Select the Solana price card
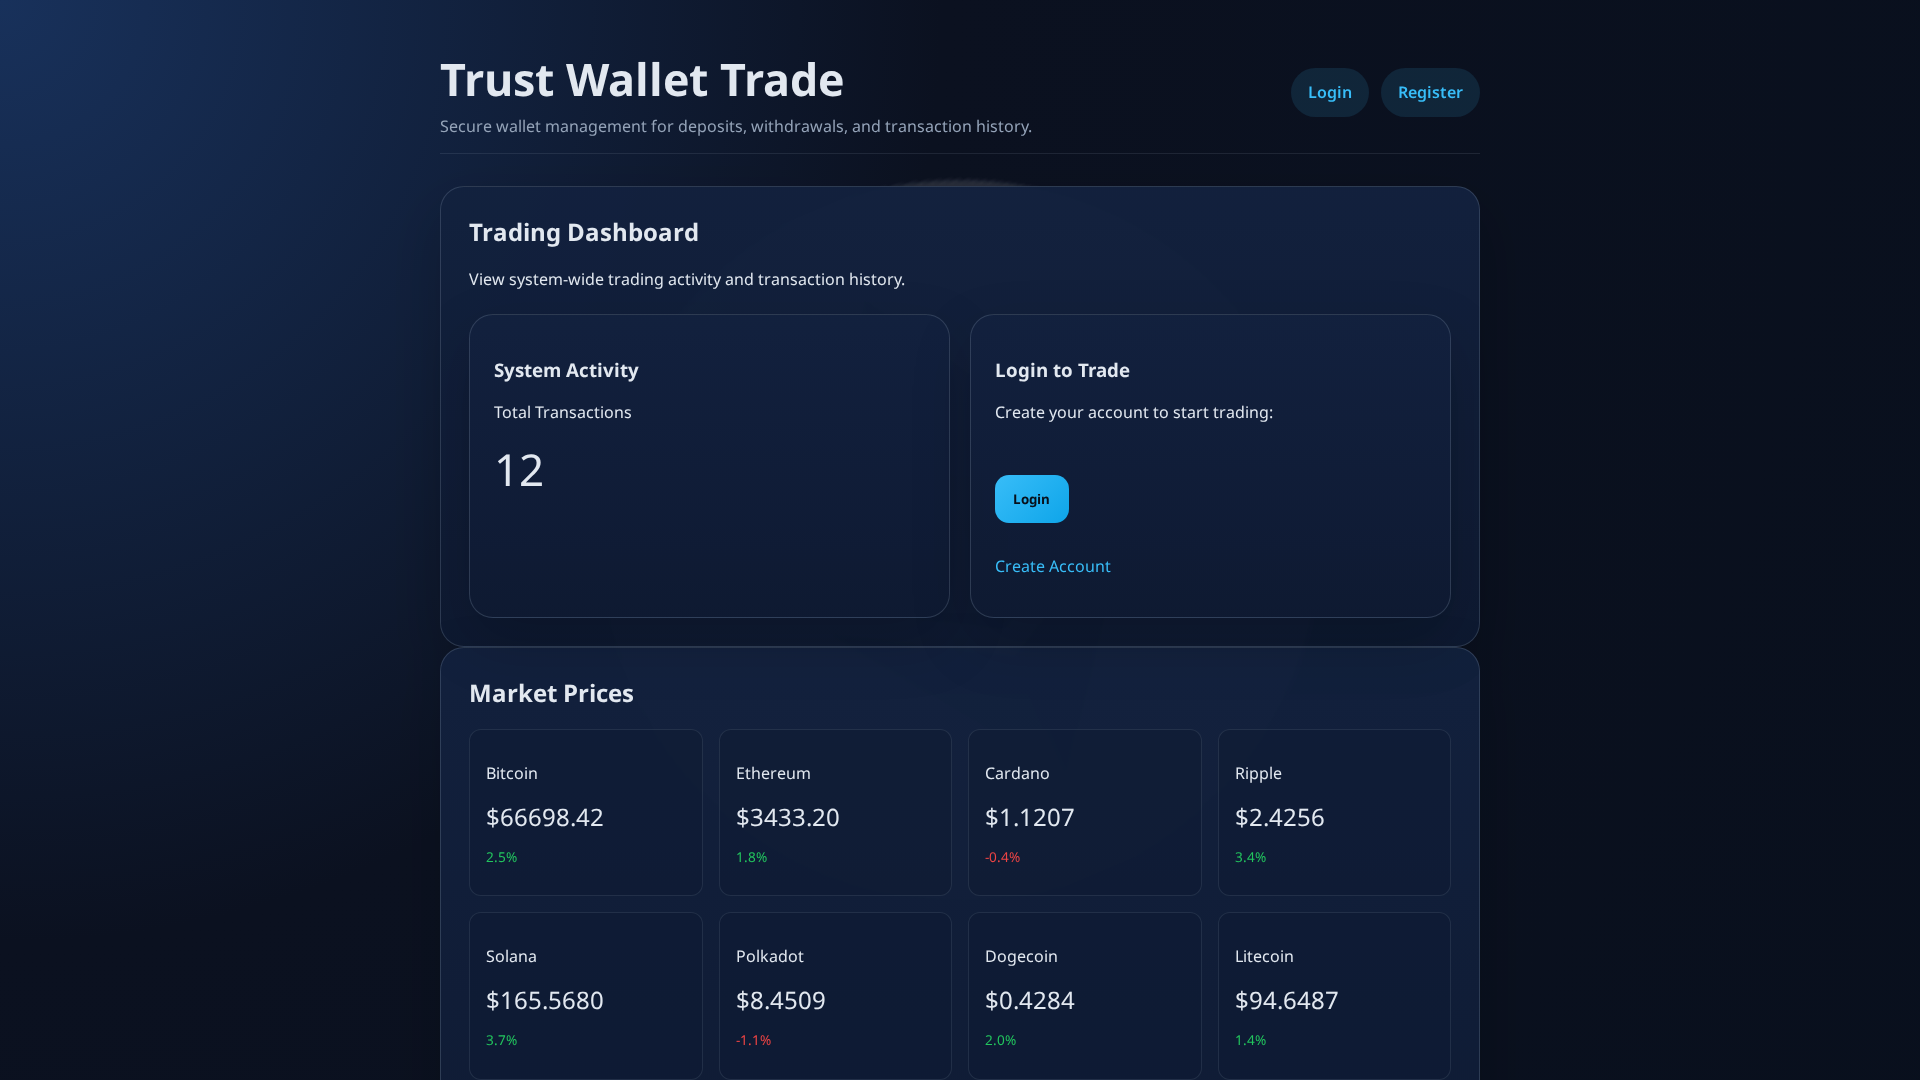 [585, 995]
